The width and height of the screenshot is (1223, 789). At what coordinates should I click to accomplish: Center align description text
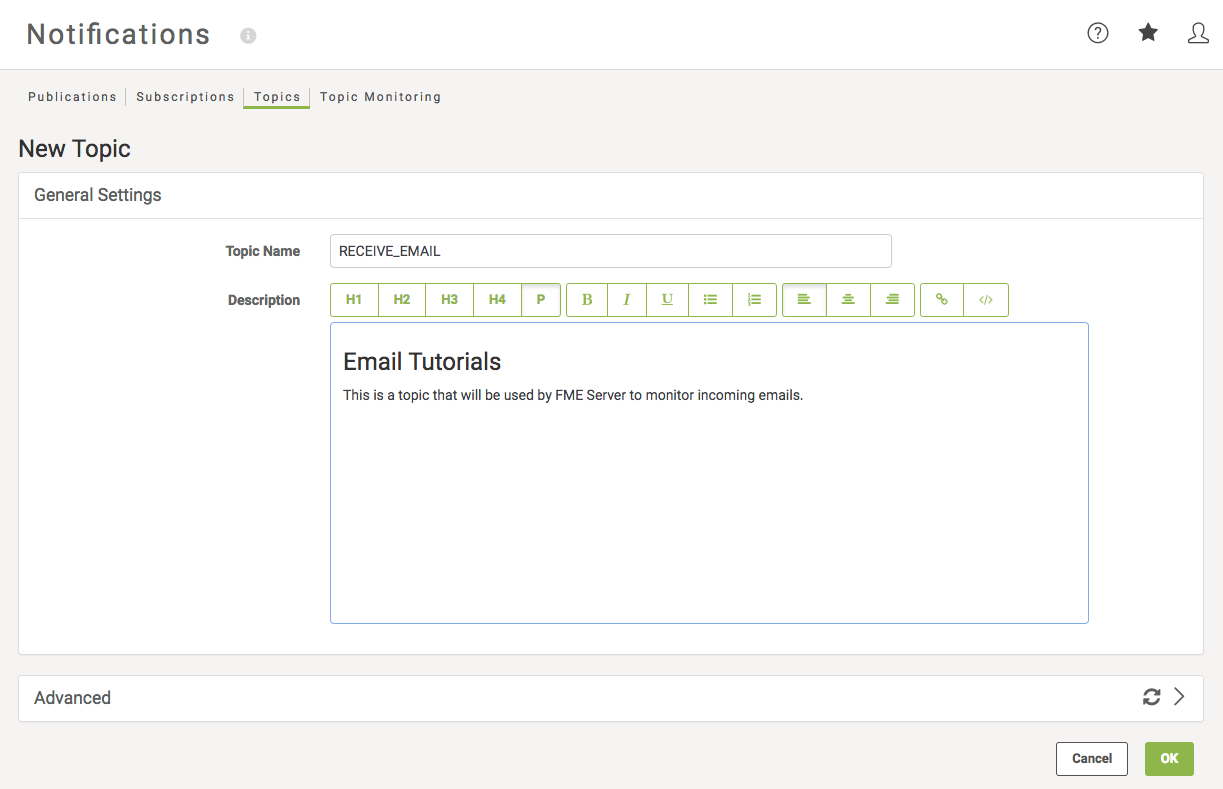[848, 300]
